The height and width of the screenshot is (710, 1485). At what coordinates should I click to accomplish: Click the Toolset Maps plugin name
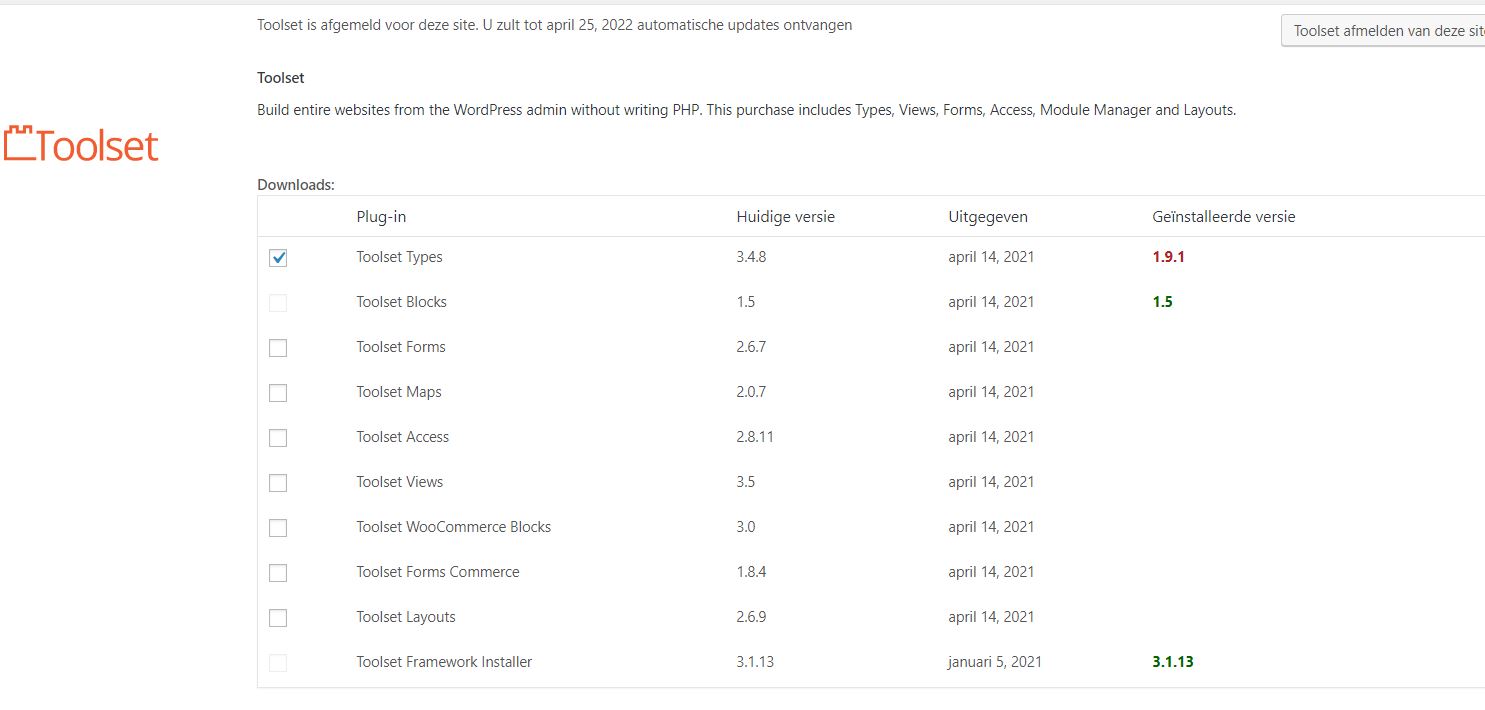399,392
